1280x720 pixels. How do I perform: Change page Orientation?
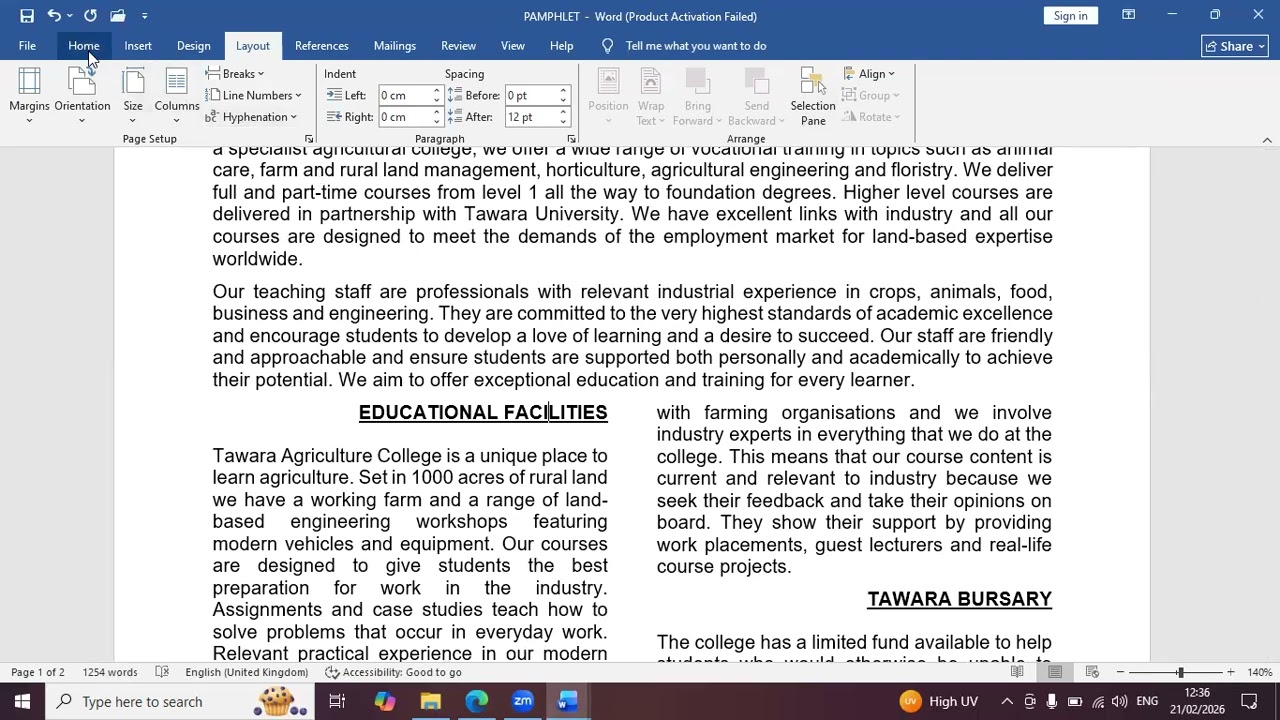pos(82,96)
